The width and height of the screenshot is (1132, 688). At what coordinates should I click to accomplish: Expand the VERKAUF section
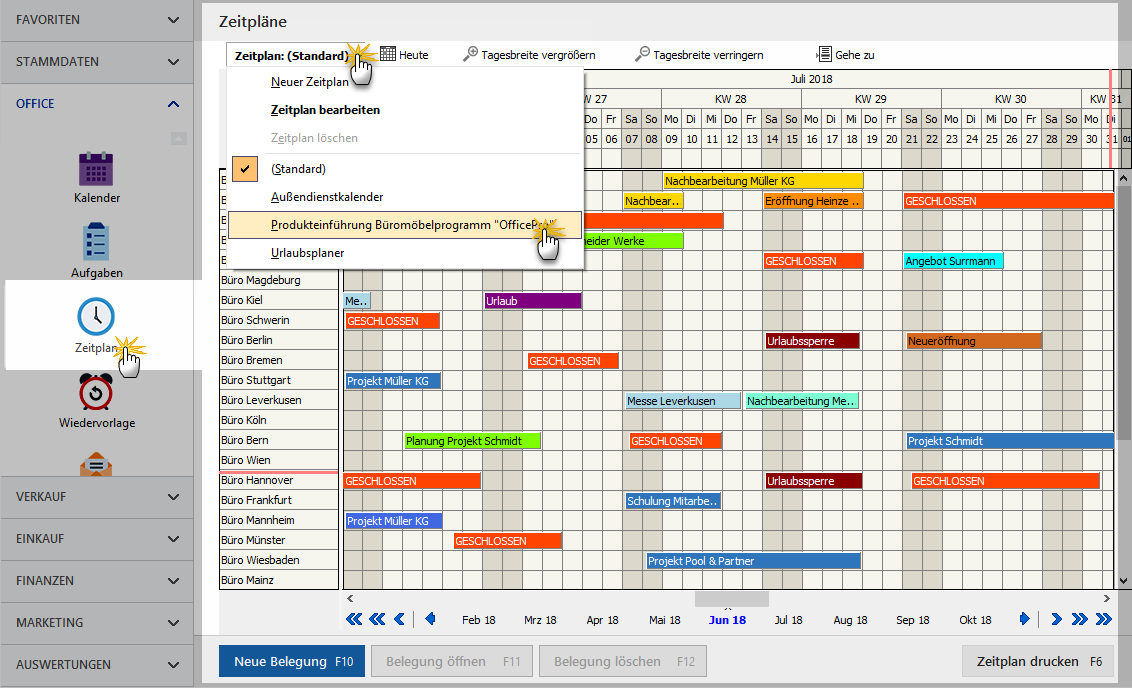[97, 497]
